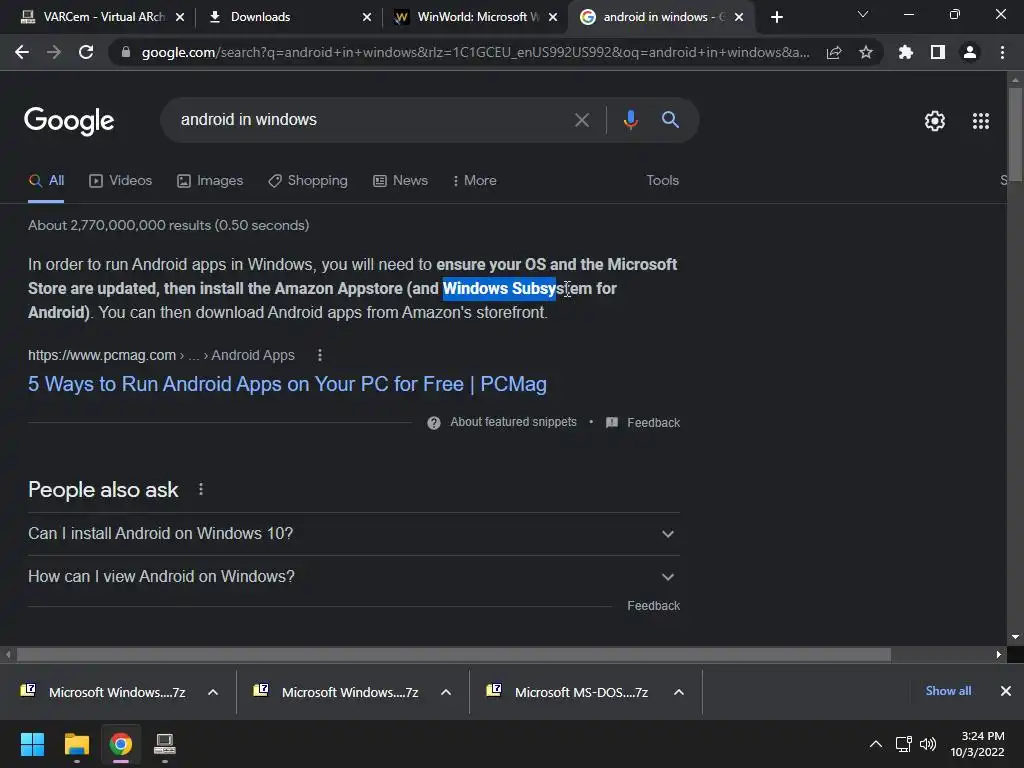Open File Explorer from the taskbar
This screenshot has height=768, width=1024.
click(76, 744)
